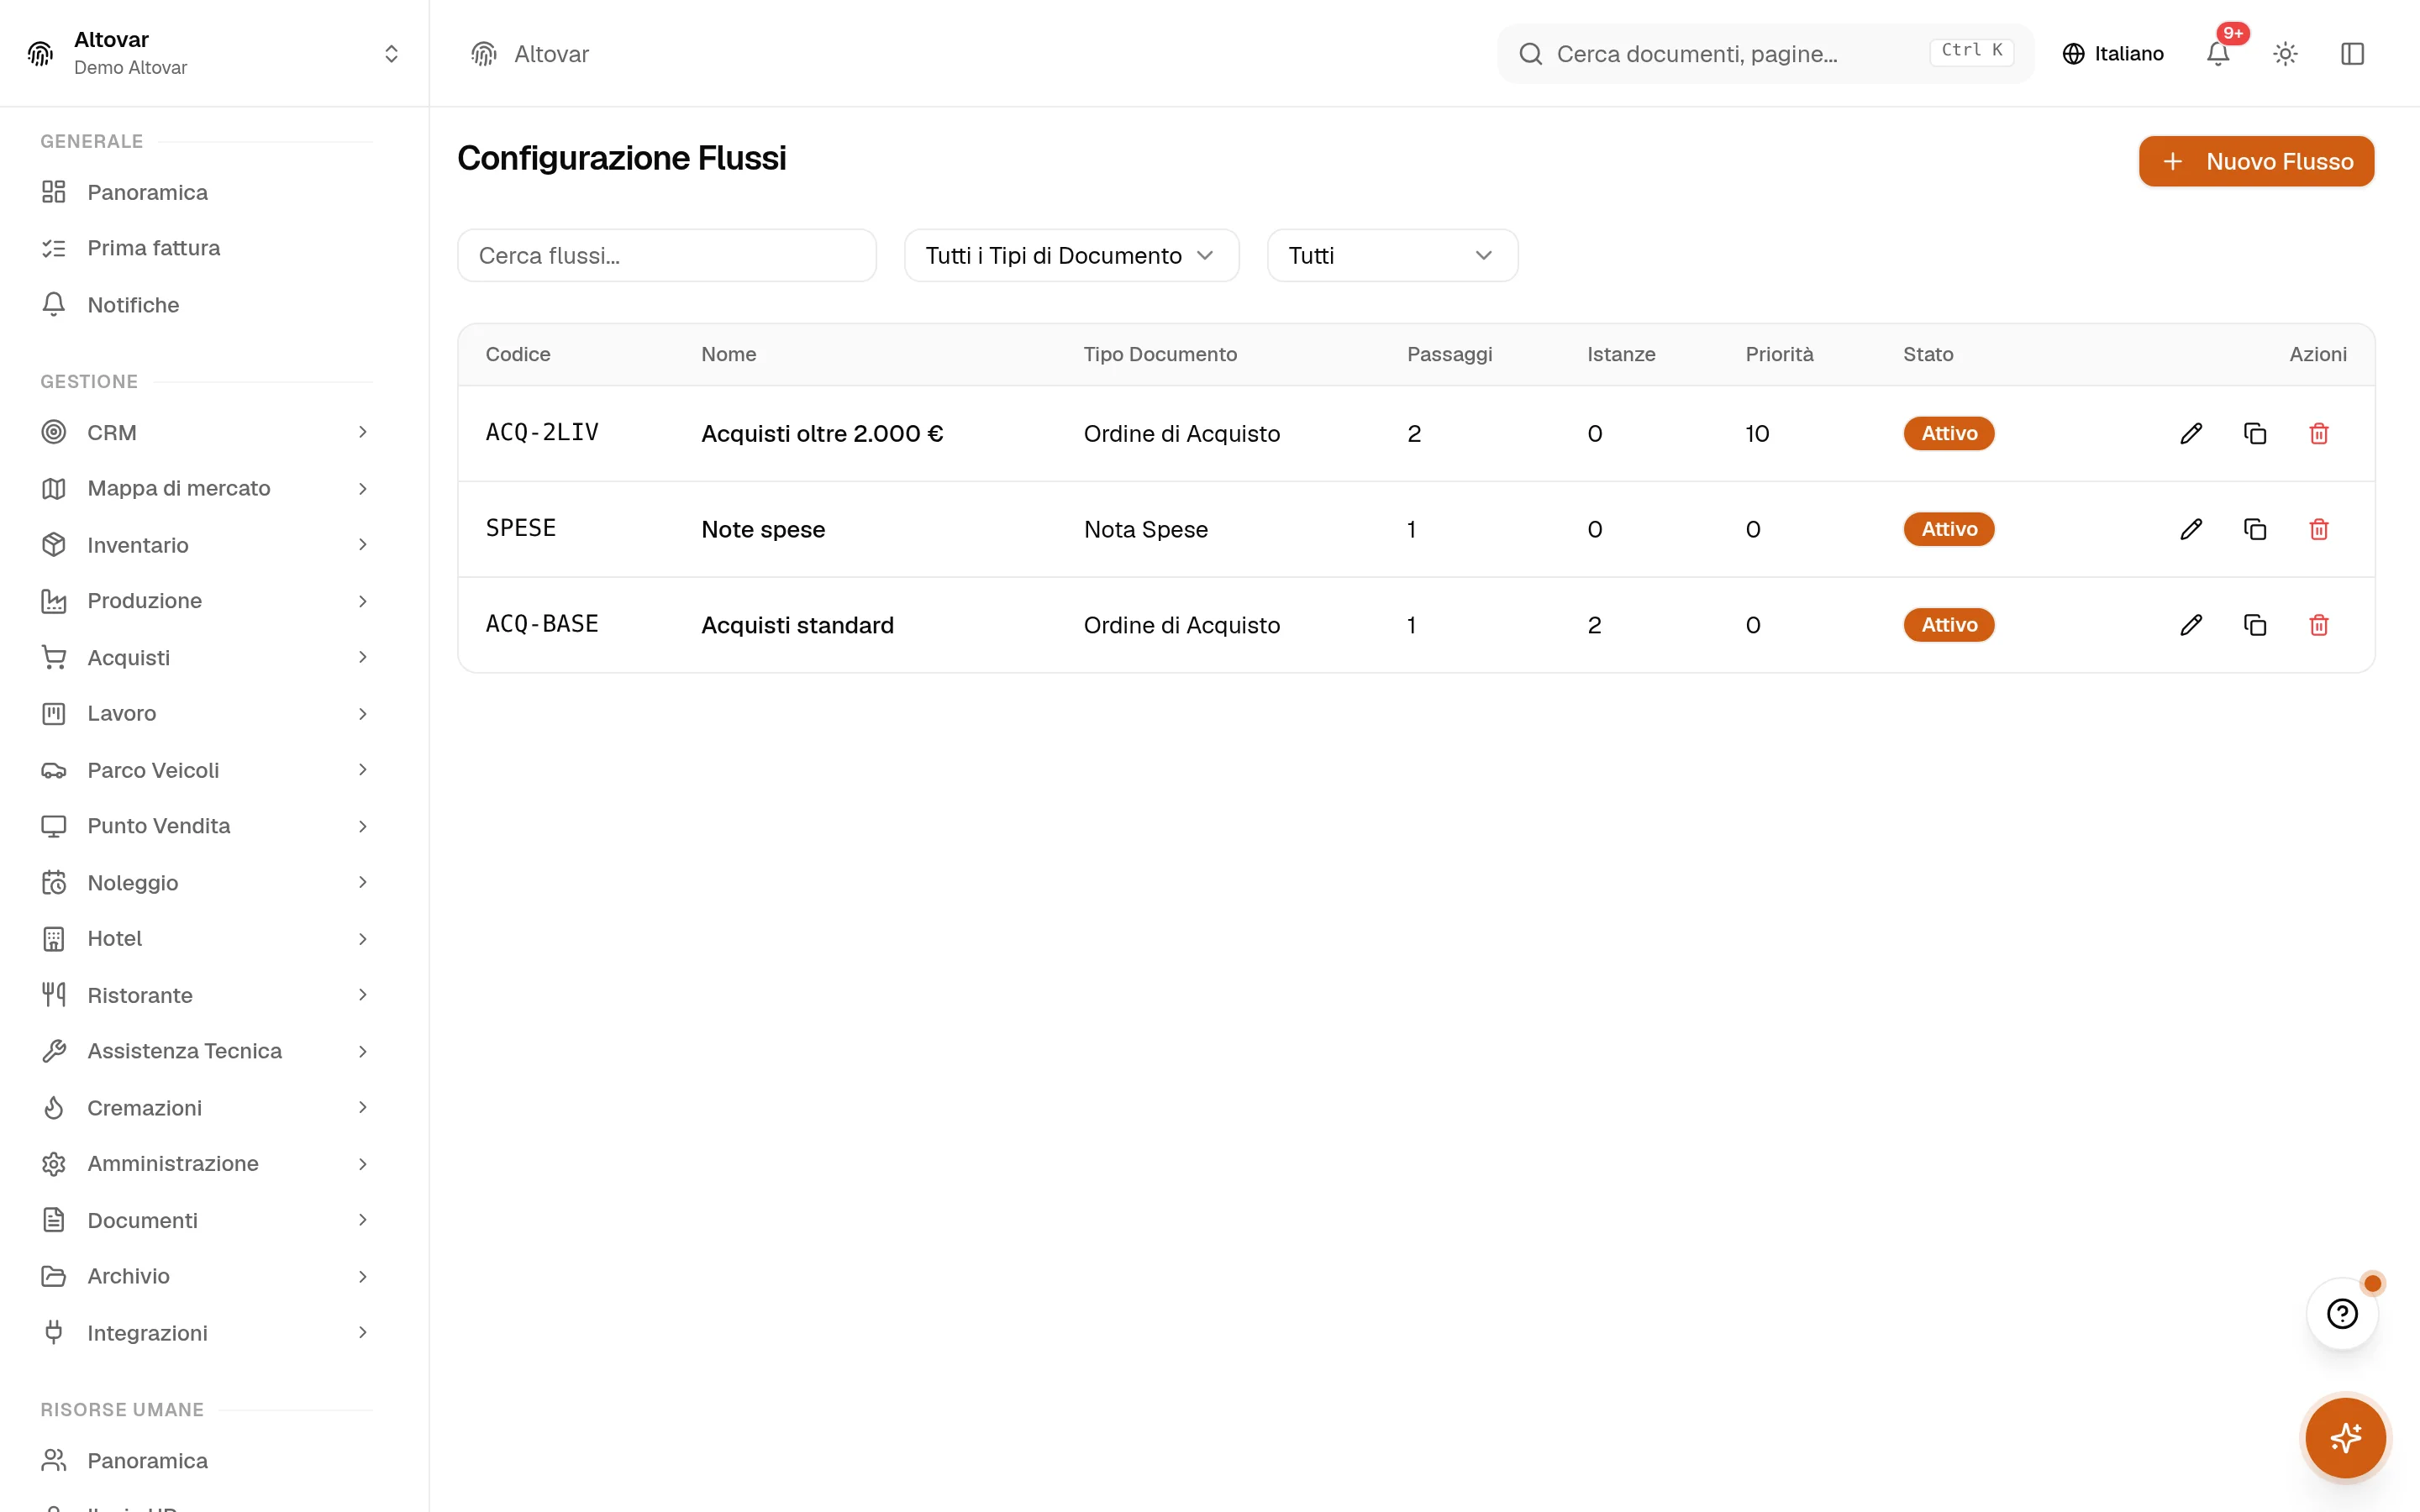
Task: Click the Priorità column header
Action: click(x=1779, y=354)
